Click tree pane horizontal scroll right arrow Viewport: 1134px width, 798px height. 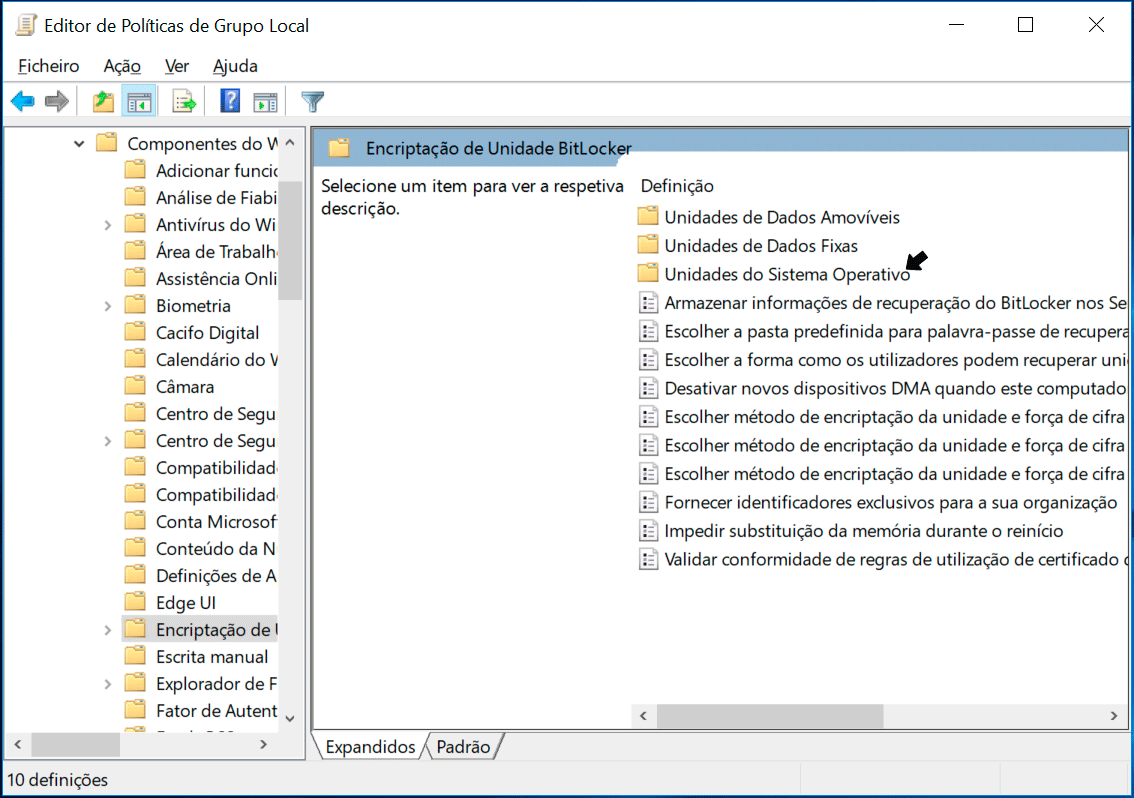pos(264,744)
